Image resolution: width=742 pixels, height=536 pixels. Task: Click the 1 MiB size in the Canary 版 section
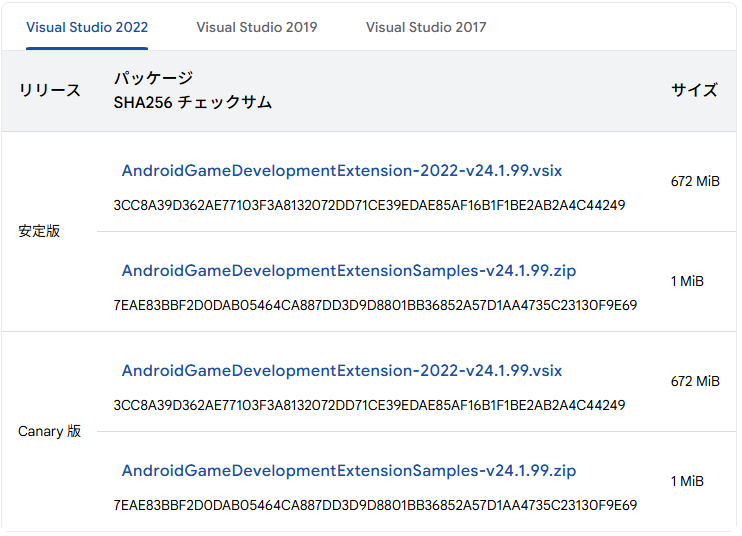tap(687, 482)
